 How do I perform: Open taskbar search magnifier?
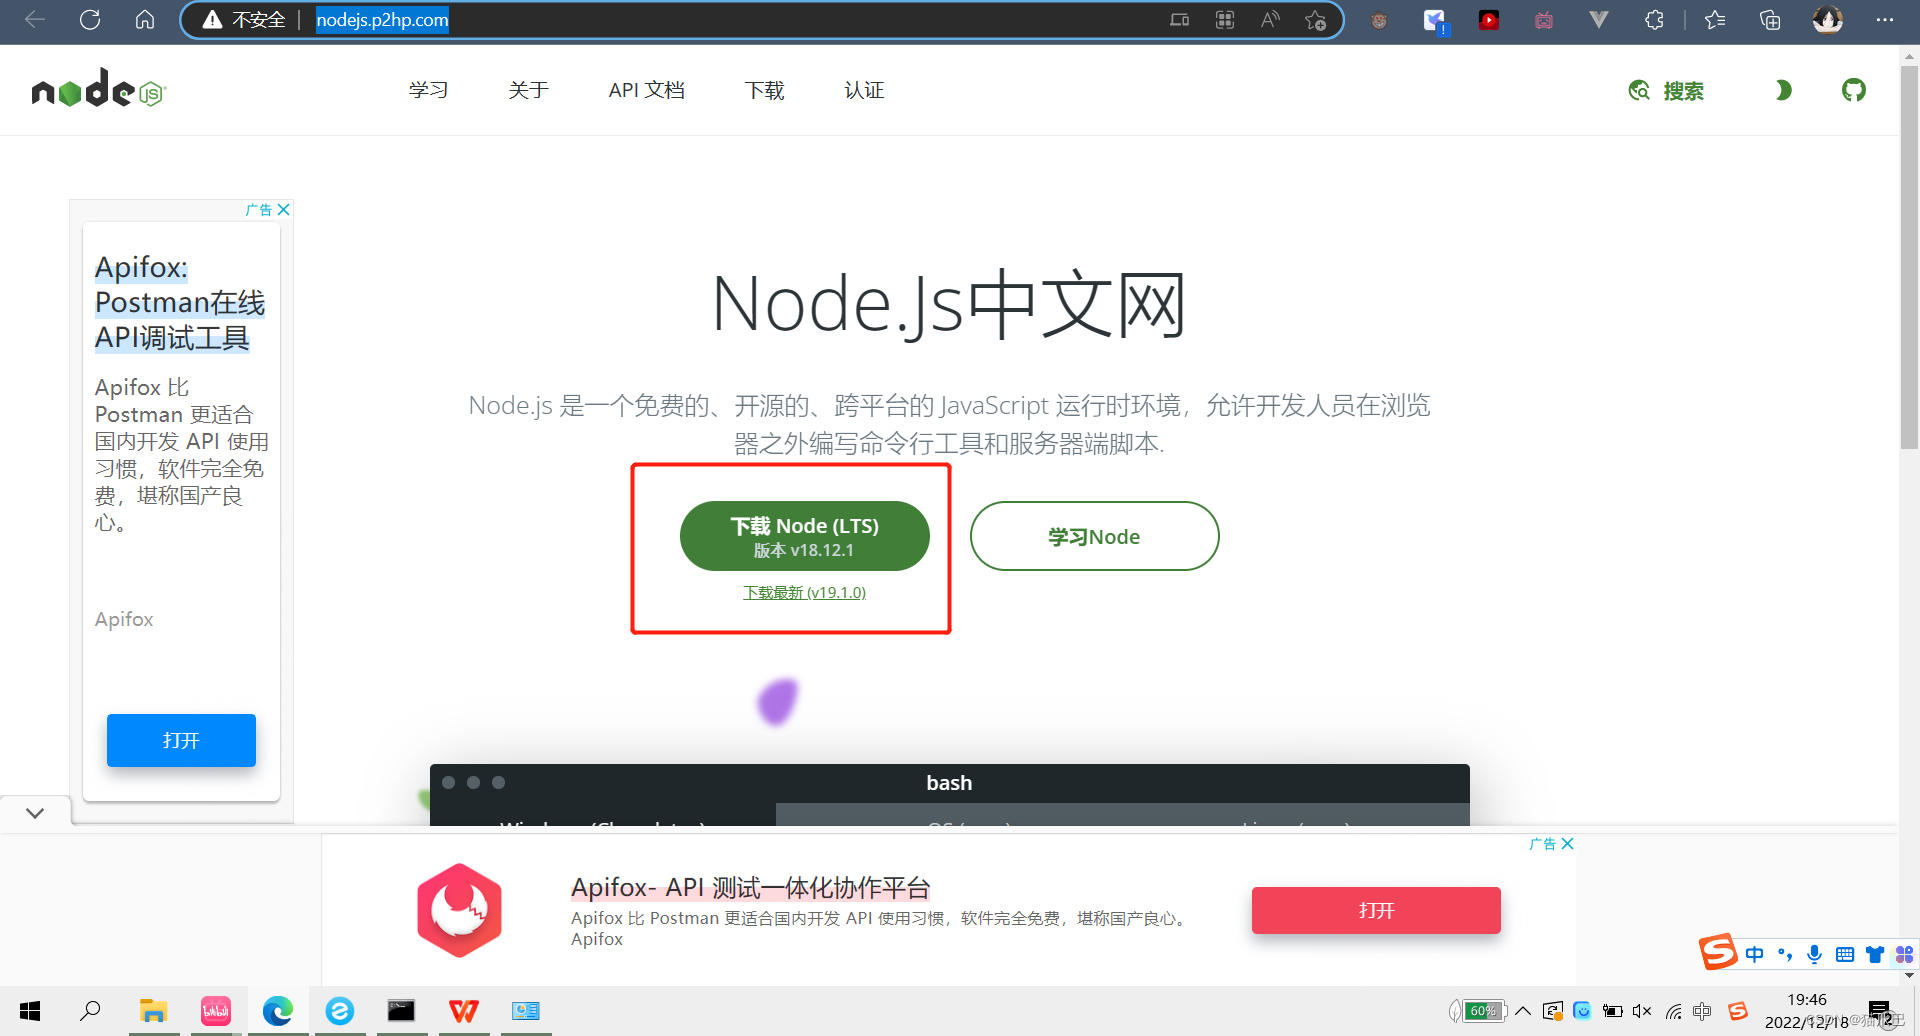pos(90,1011)
